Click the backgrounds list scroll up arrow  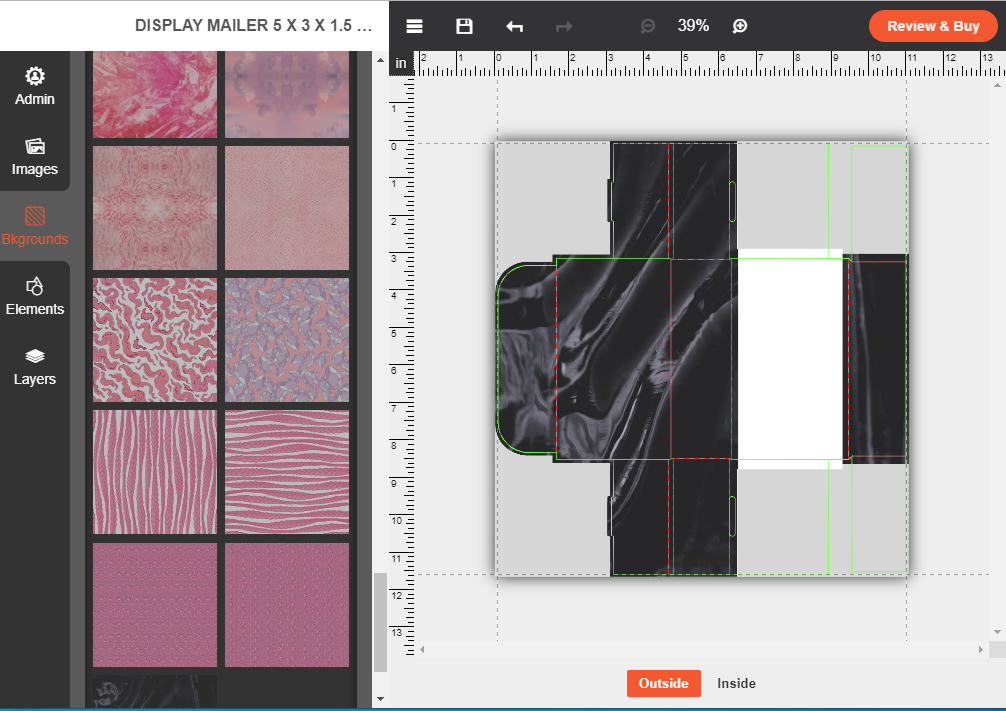click(x=380, y=60)
